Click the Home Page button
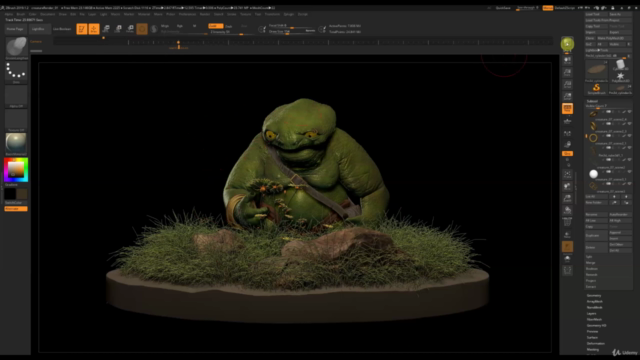Screen dimensions: 640x360 click(15, 29)
